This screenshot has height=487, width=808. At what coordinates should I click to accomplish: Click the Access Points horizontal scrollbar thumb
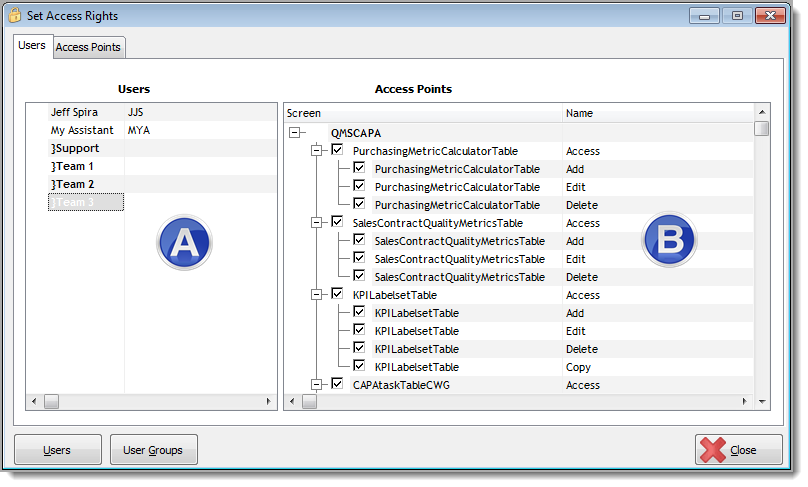pyautogui.click(x=310, y=401)
